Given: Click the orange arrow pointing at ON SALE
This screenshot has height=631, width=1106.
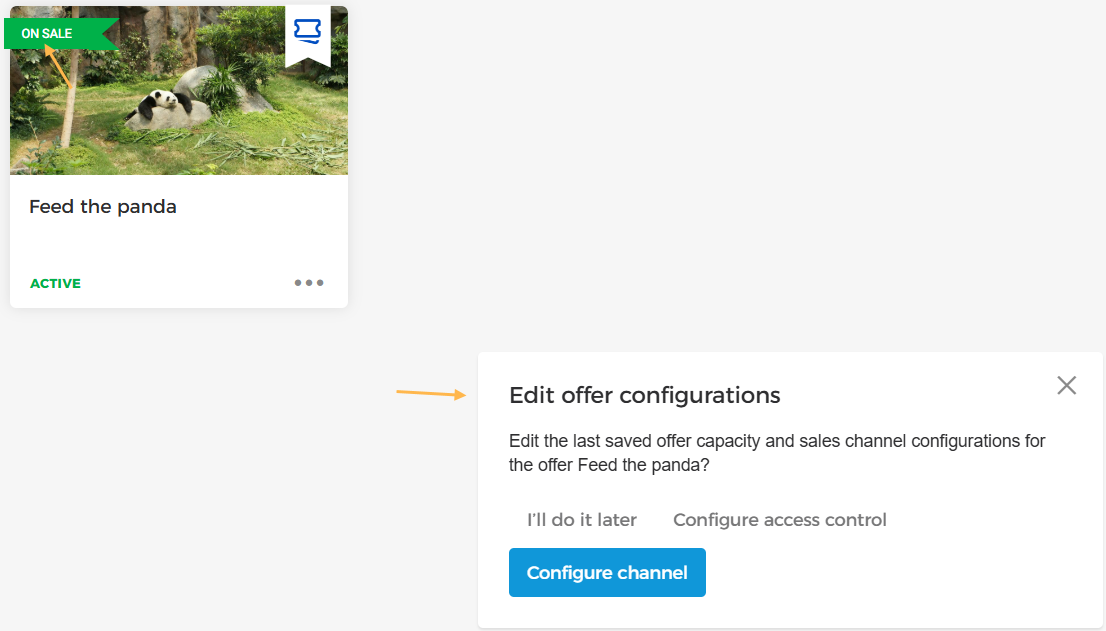Looking at the screenshot, I should click(58, 64).
